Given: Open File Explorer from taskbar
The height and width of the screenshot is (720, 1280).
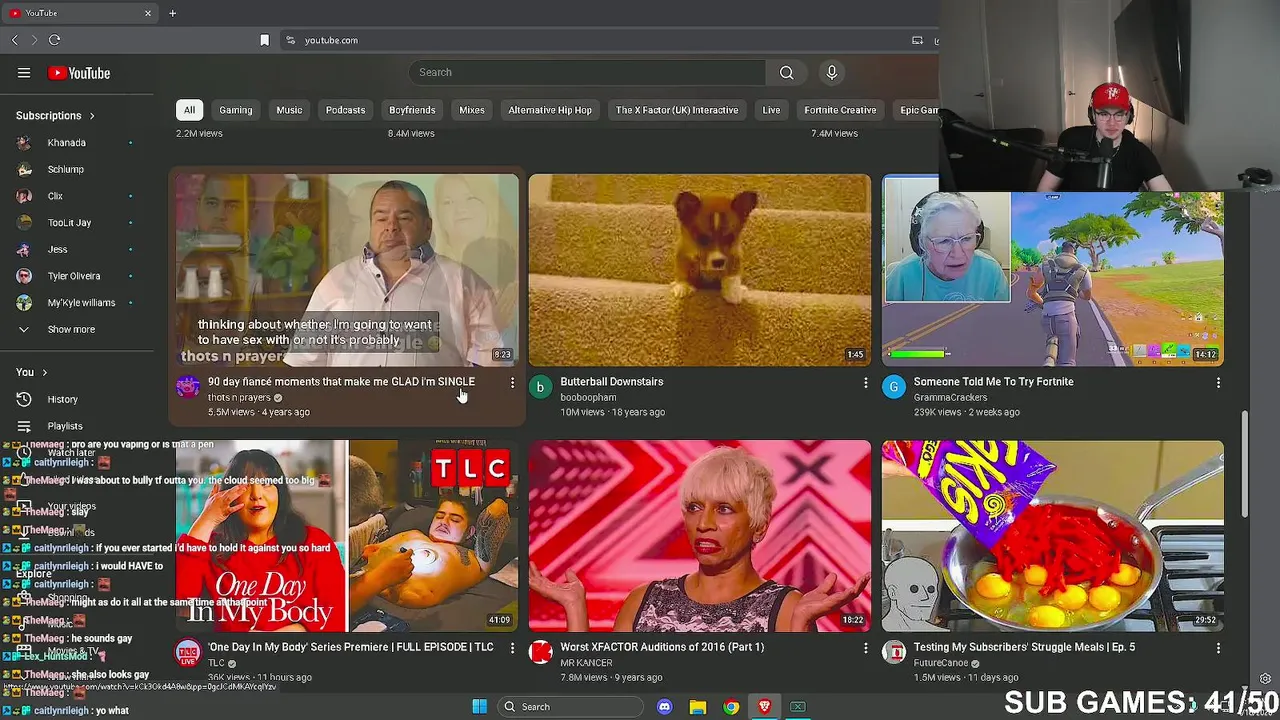Looking at the screenshot, I should point(698,707).
